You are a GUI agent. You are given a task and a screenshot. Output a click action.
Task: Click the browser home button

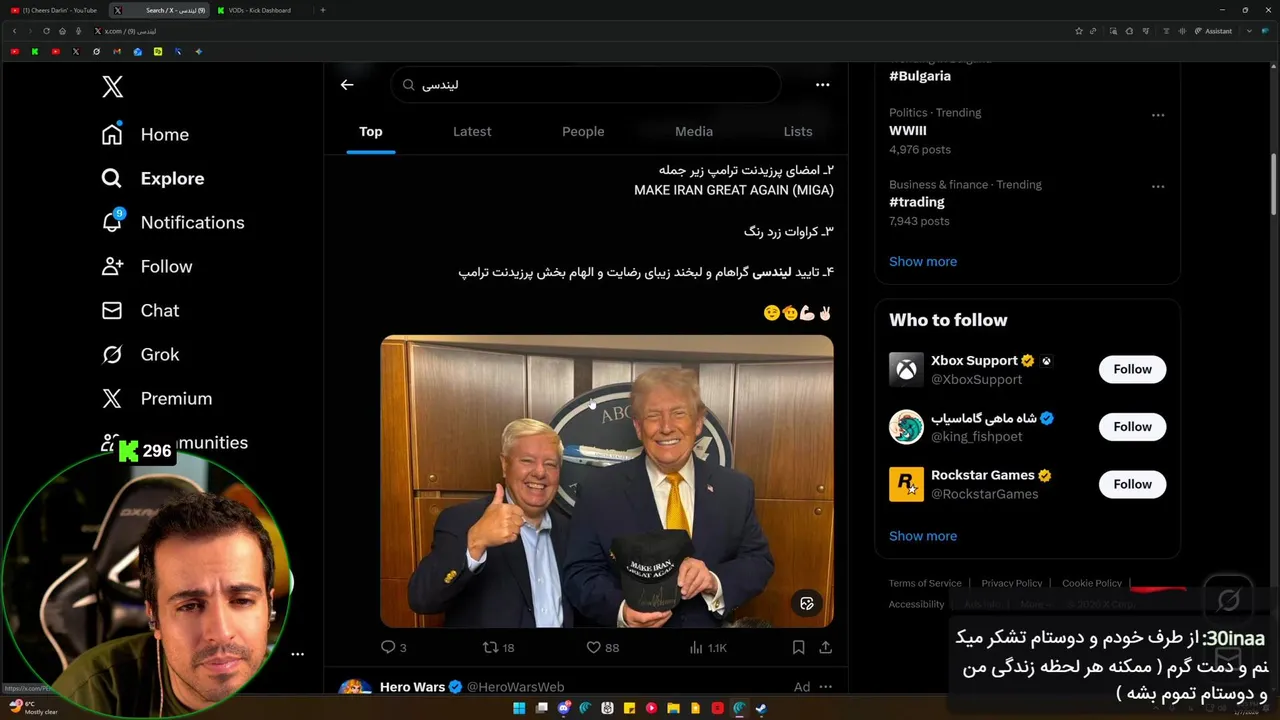click(x=62, y=31)
